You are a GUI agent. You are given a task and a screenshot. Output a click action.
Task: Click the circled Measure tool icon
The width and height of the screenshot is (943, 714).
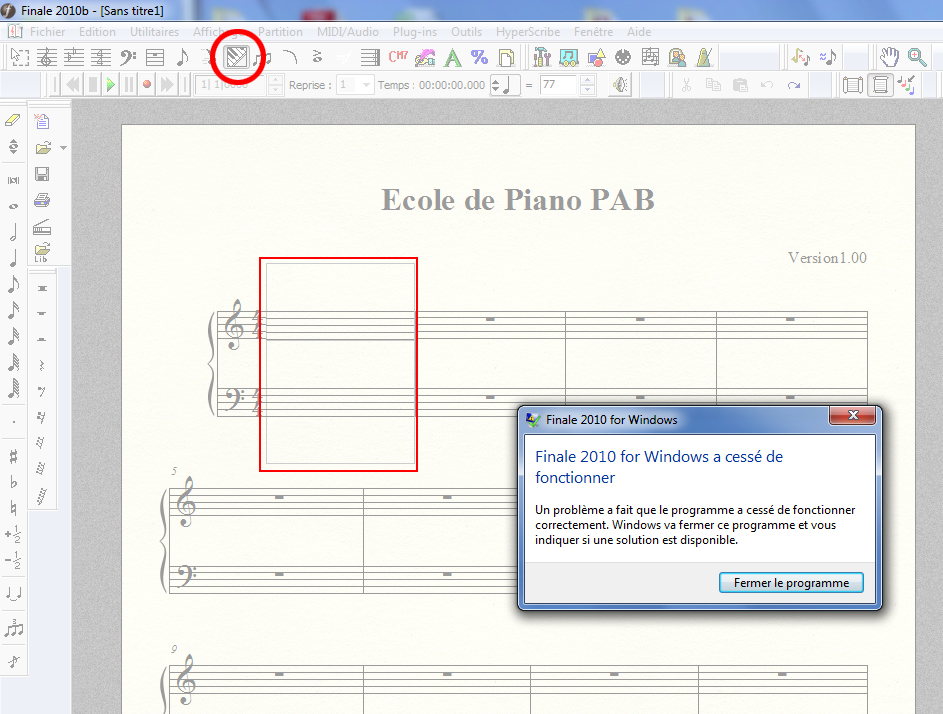[237, 58]
